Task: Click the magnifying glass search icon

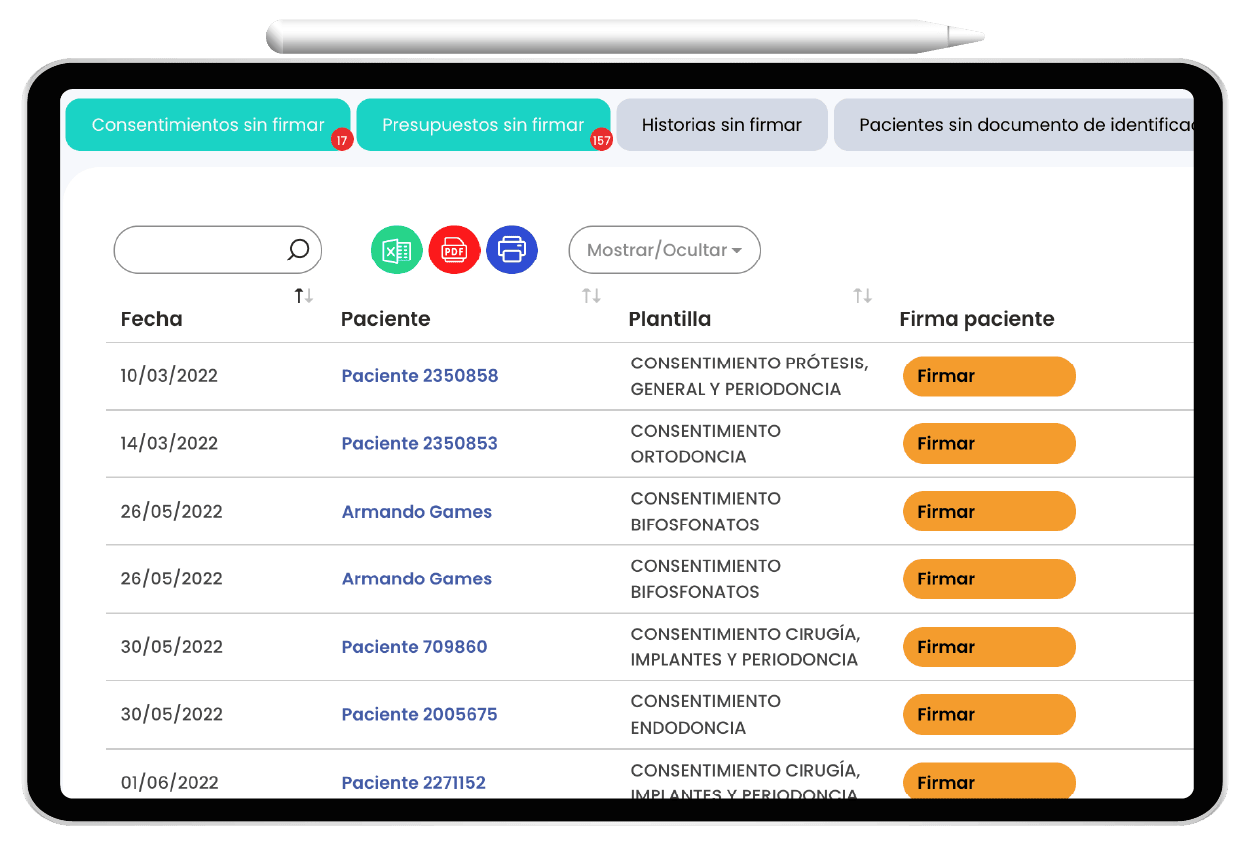Action: click(298, 250)
